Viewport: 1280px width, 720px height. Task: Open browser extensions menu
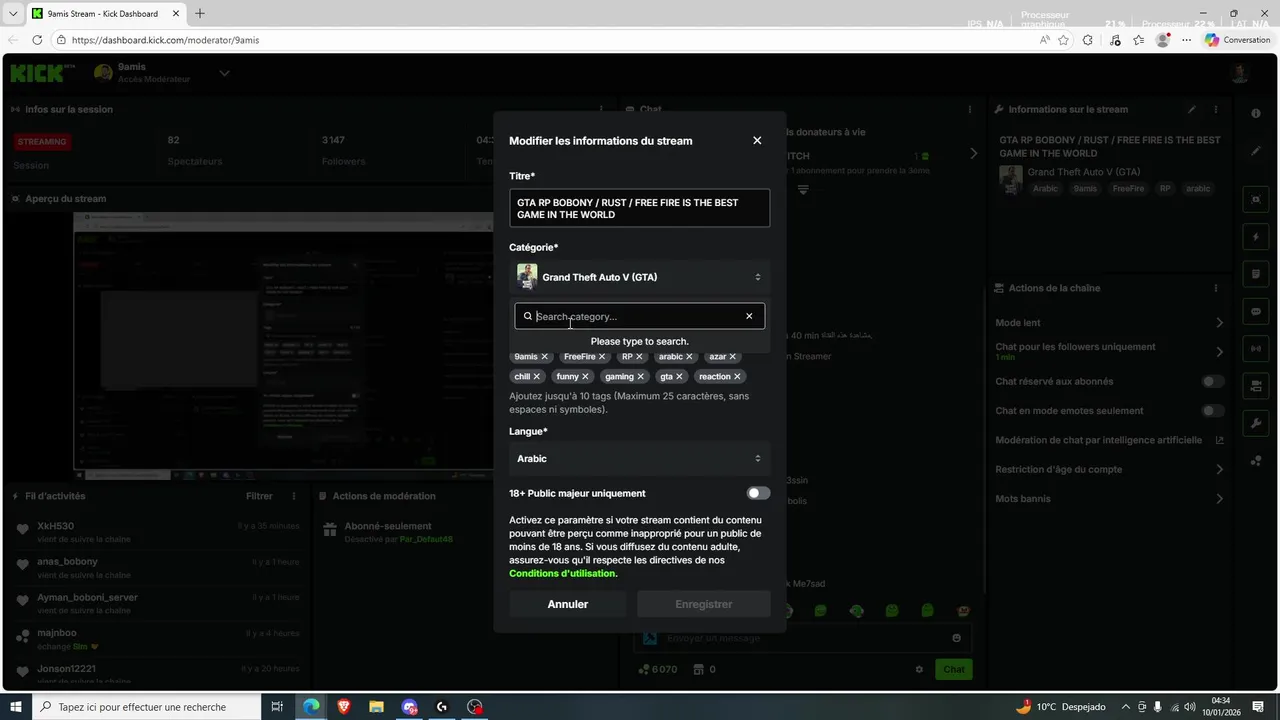click(1088, 40)
